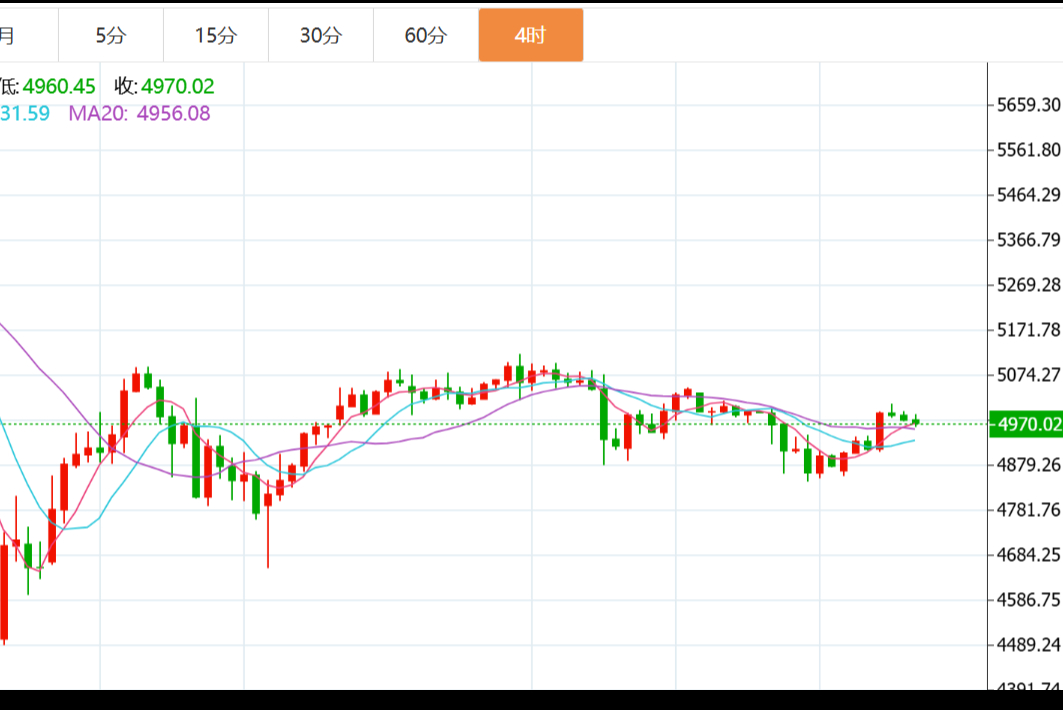The height and width of the screenshot is (710, 1063).
Task: Click the highlighted 4时 tab
Action: (530, 36)
